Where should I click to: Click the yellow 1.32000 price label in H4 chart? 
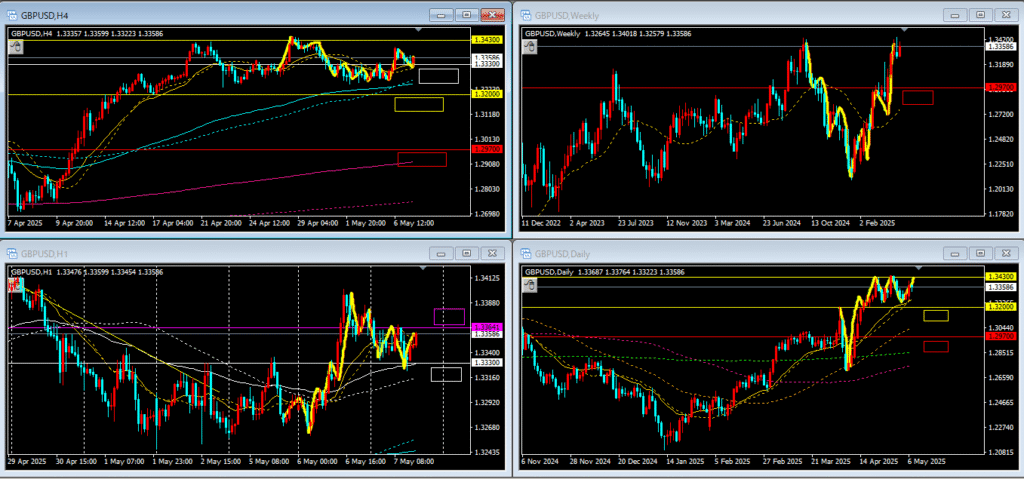point(487,94)
